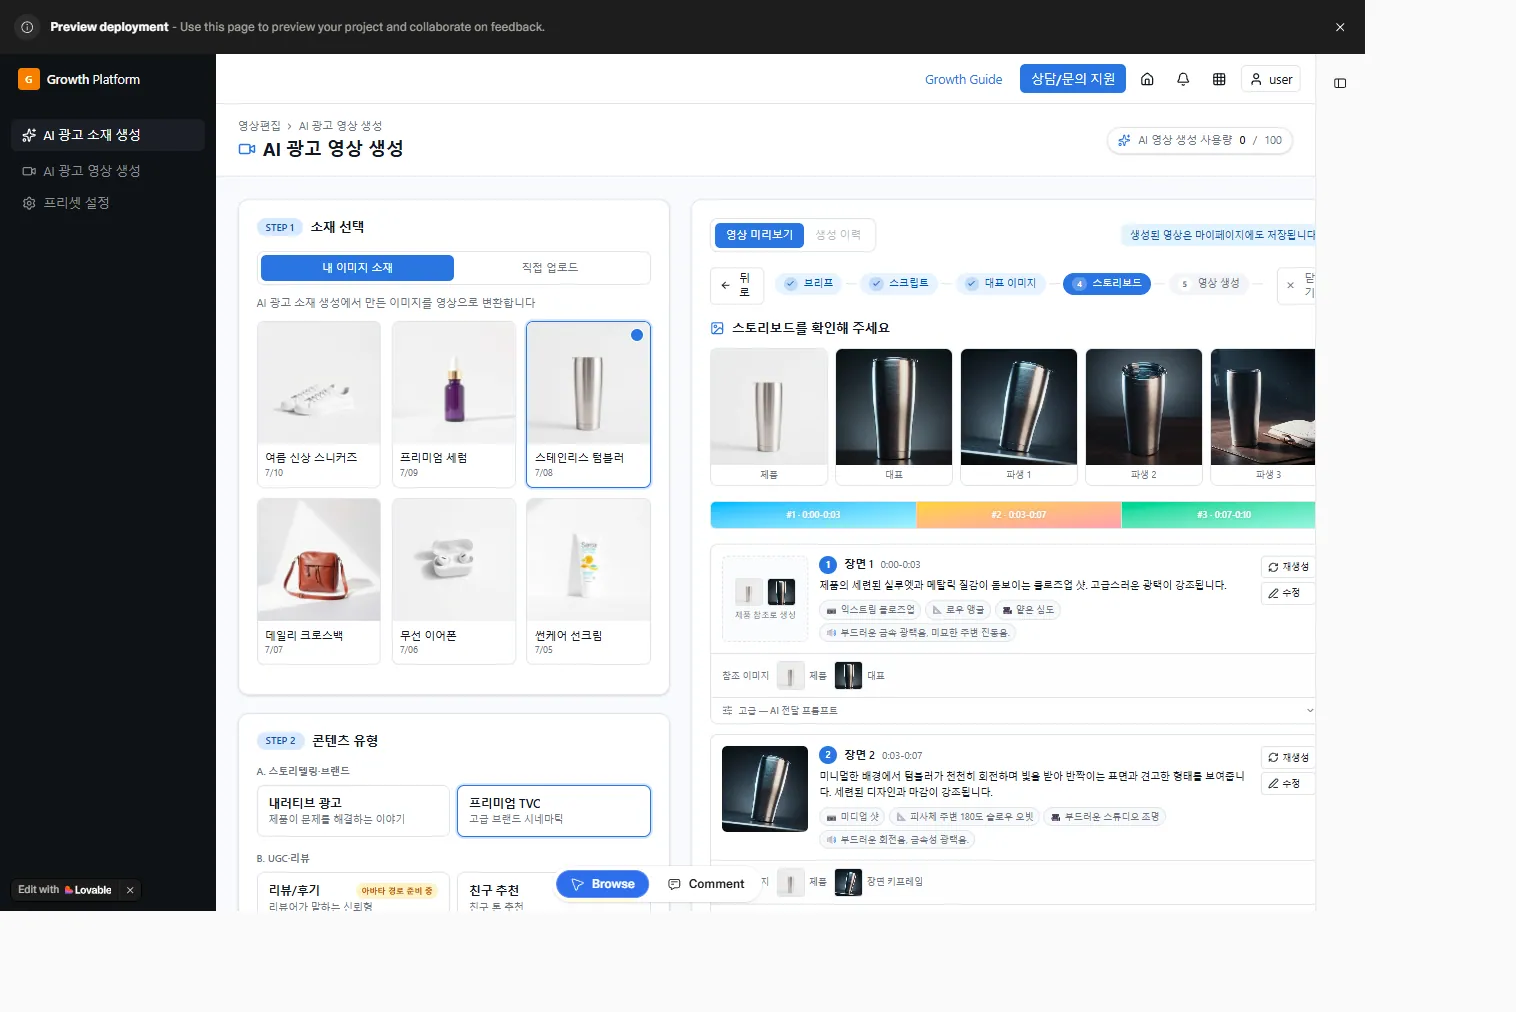The width and height of the screenshot is (1516, 1012).
Task: Select the 여름 신상 스니커즈 image card
Action: click(319, 404)
